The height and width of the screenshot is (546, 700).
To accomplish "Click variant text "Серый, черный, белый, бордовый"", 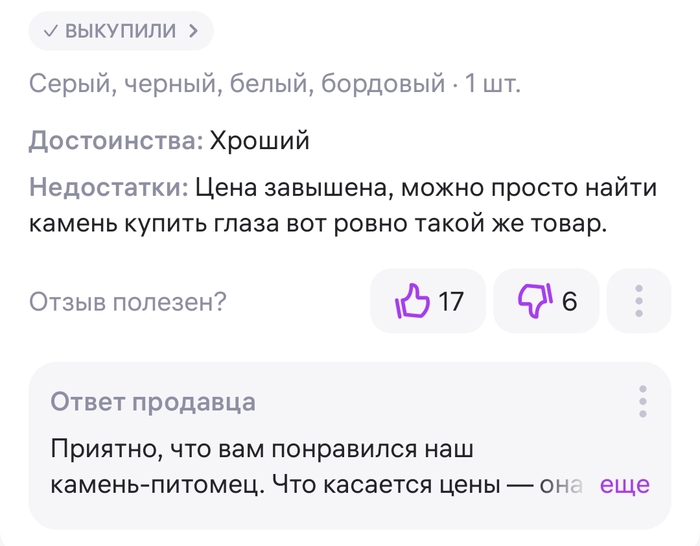I will [237, 85].
